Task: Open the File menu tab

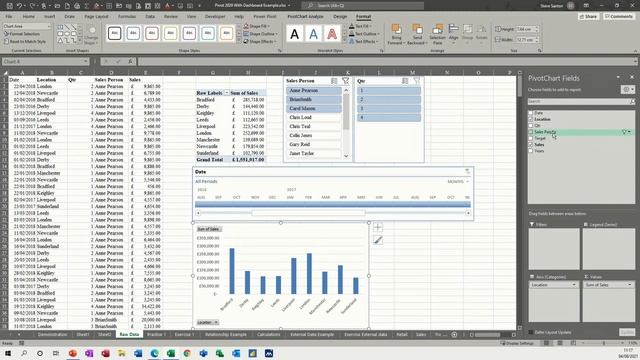Action: (9, 16)
